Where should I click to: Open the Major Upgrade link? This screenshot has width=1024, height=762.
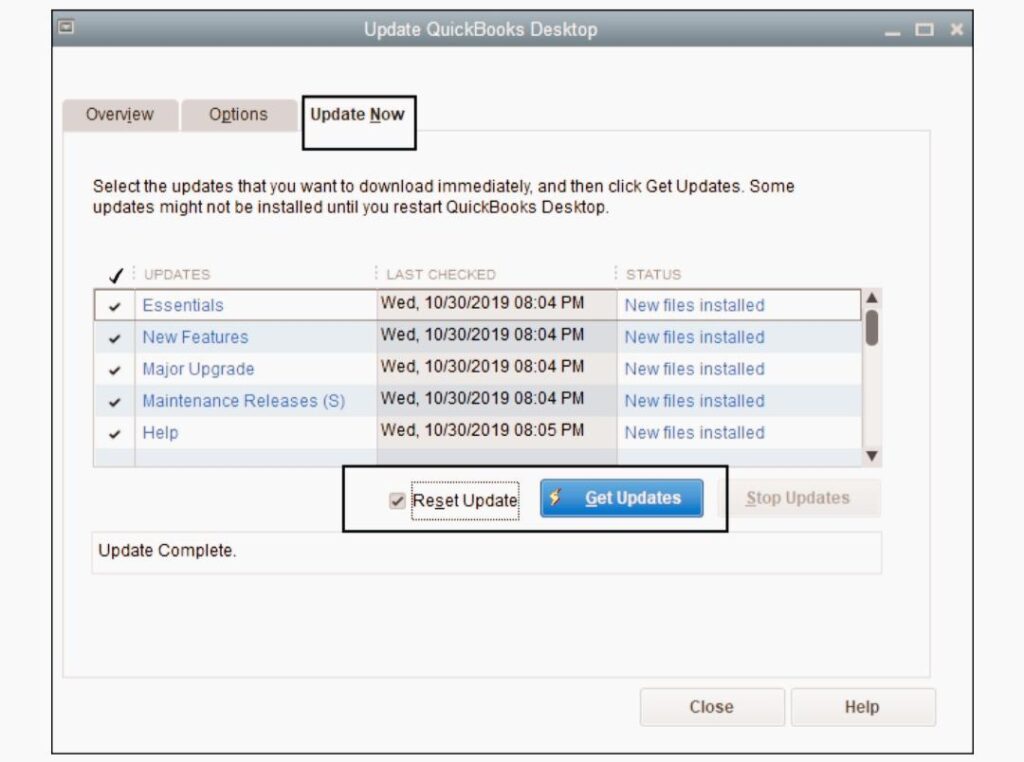click(x=198, y=369)
